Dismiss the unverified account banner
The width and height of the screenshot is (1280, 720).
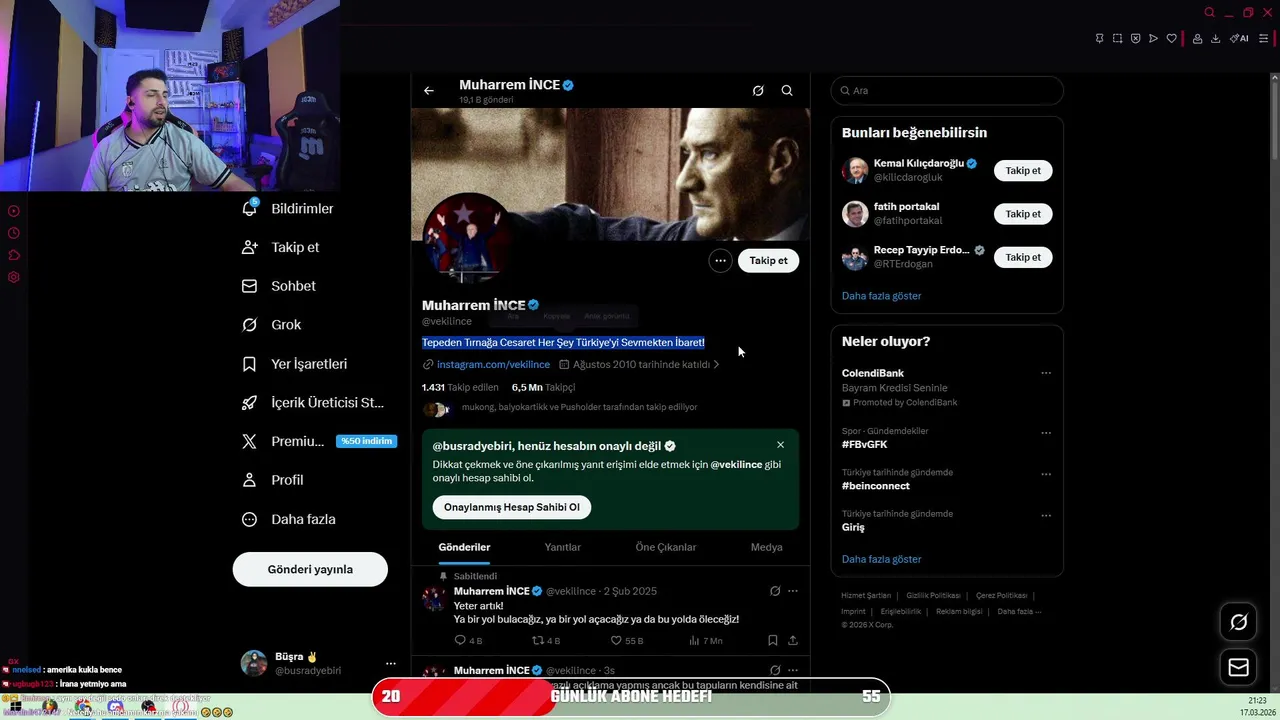(780, 445)
